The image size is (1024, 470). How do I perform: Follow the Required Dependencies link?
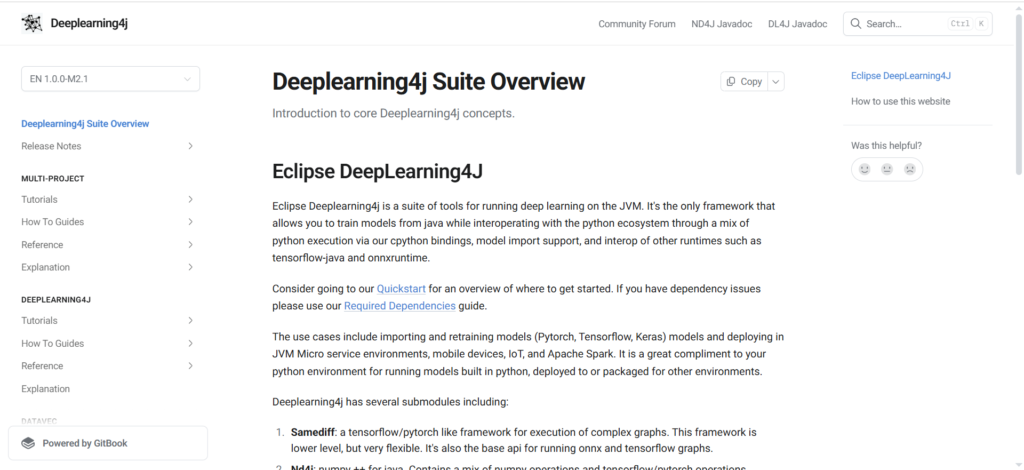[400, 306]
